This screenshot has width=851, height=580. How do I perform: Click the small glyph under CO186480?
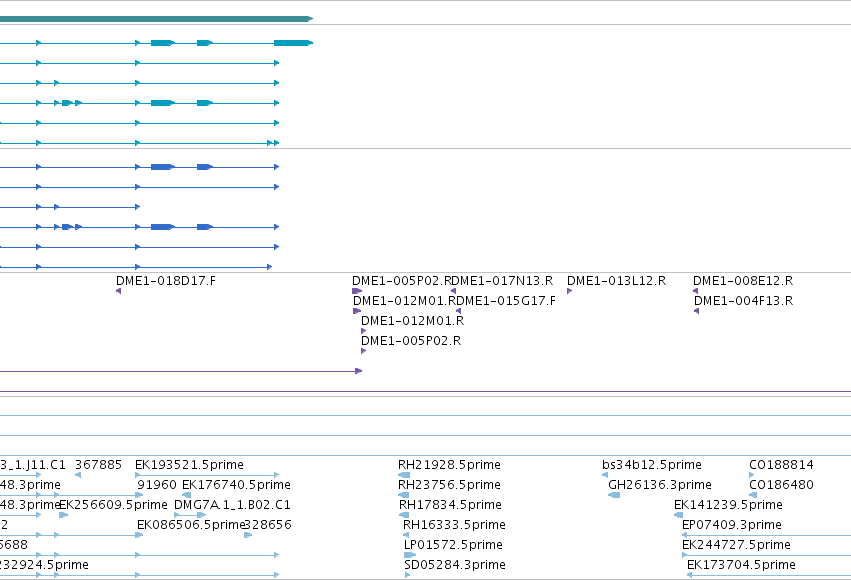click(753, 495)
